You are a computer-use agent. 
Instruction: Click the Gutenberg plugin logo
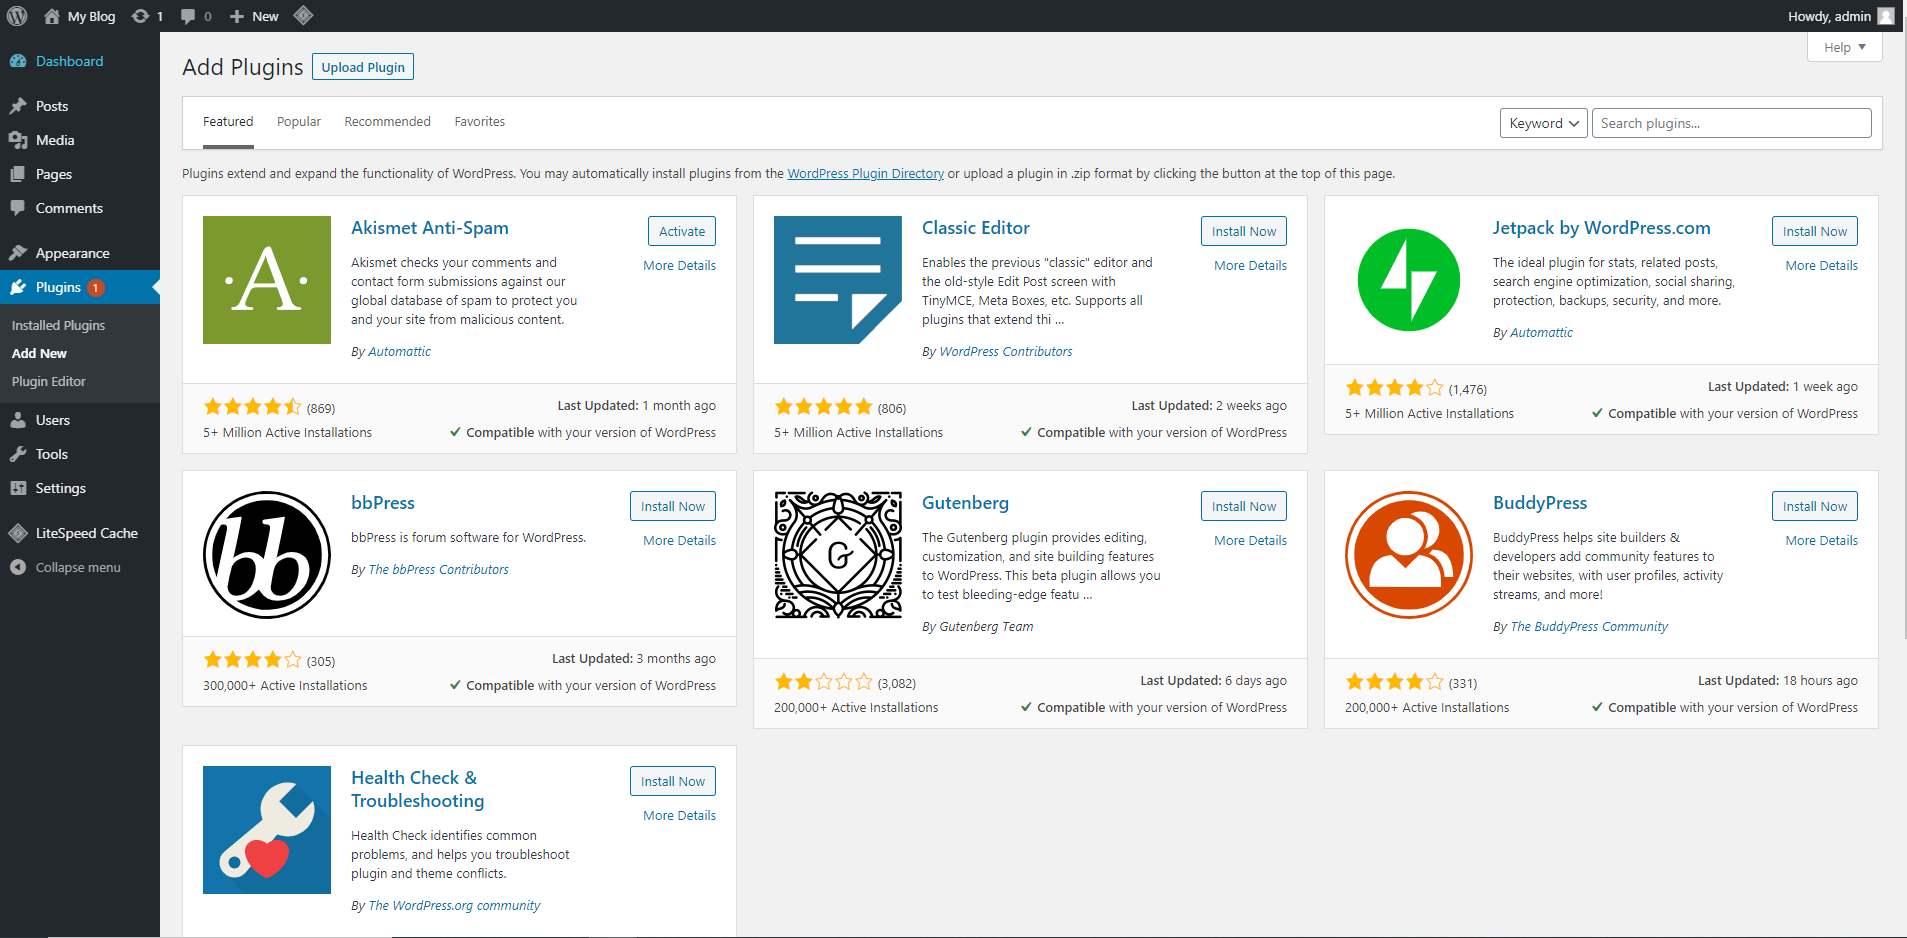[x=838, y=555]
